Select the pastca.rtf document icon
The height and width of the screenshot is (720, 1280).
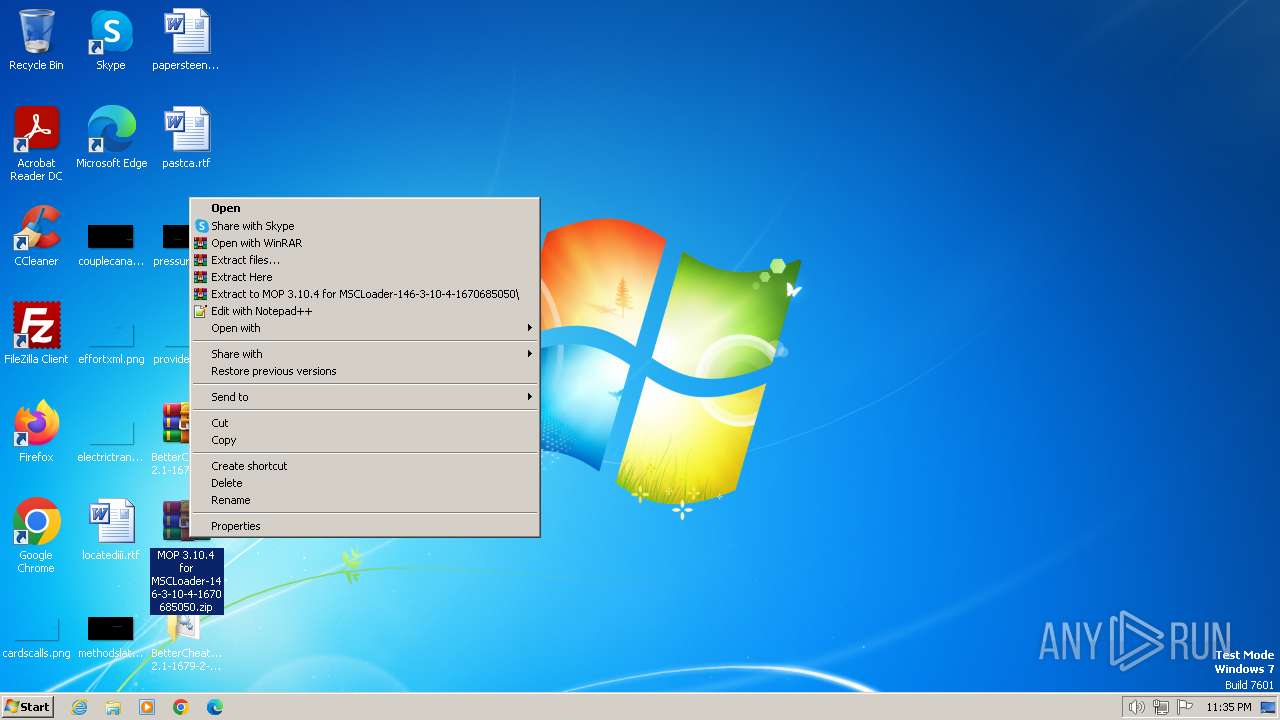coord(186,137)
